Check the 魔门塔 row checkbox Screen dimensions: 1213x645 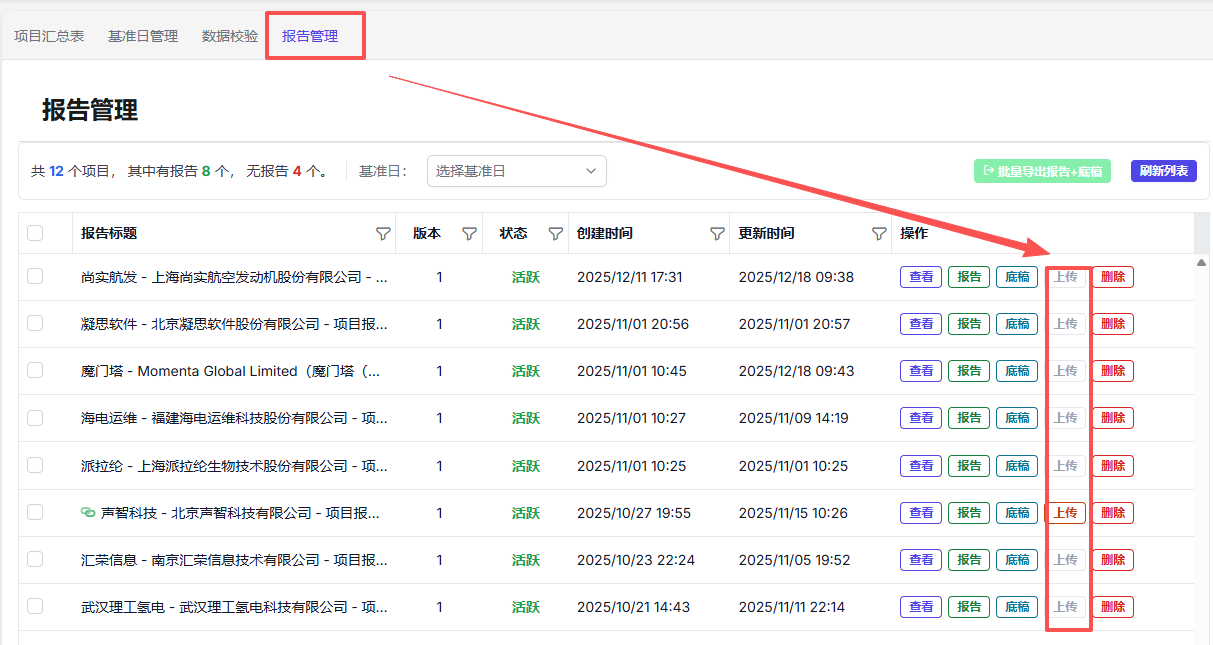click(35, 370)
